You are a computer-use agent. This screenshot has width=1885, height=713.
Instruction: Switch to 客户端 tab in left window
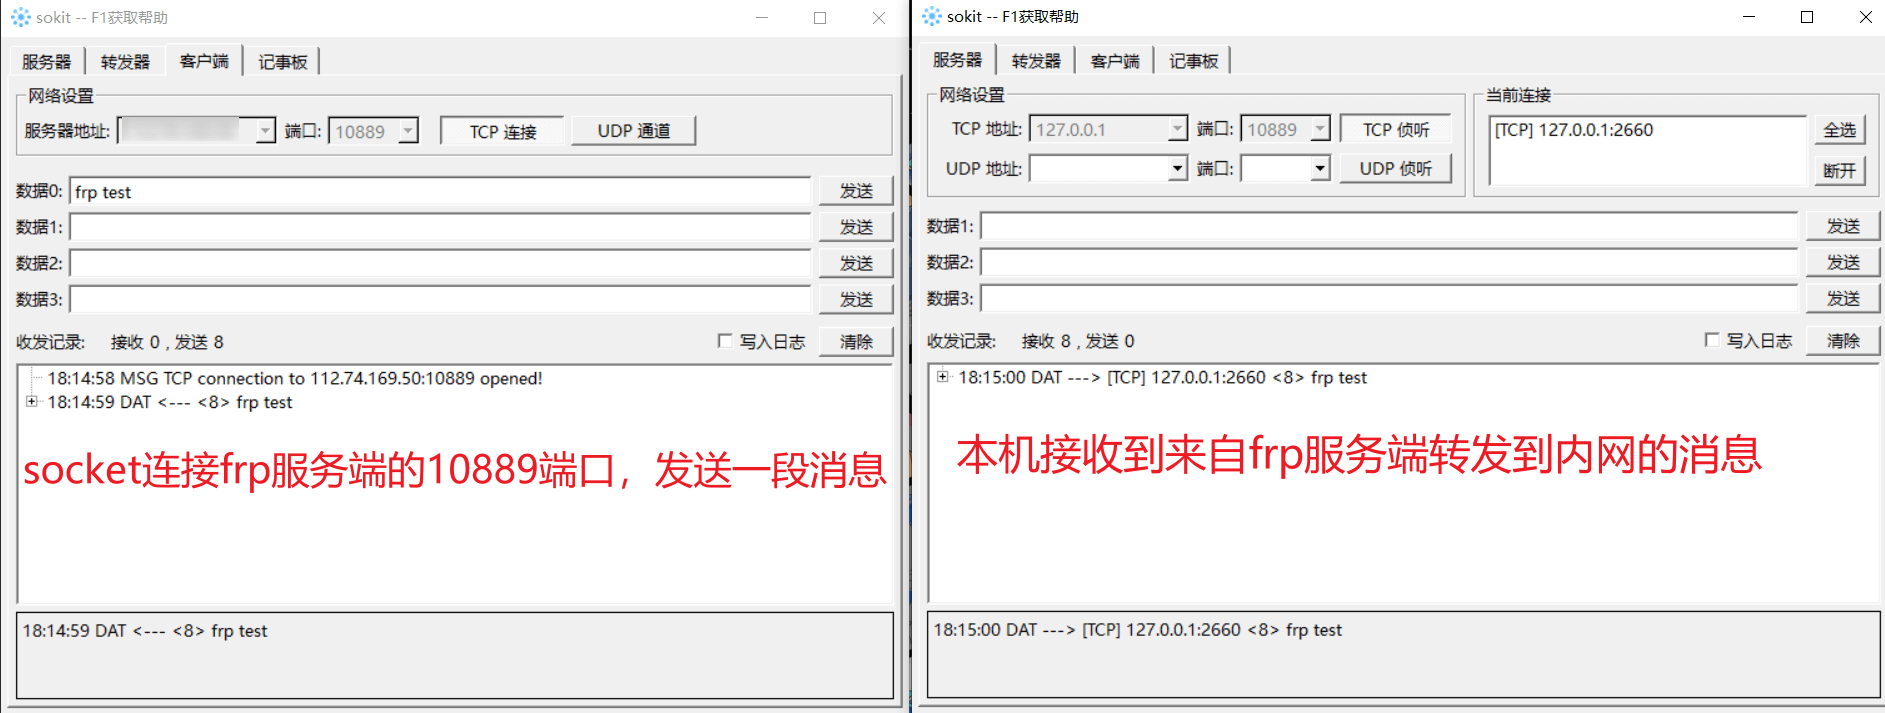204,61
